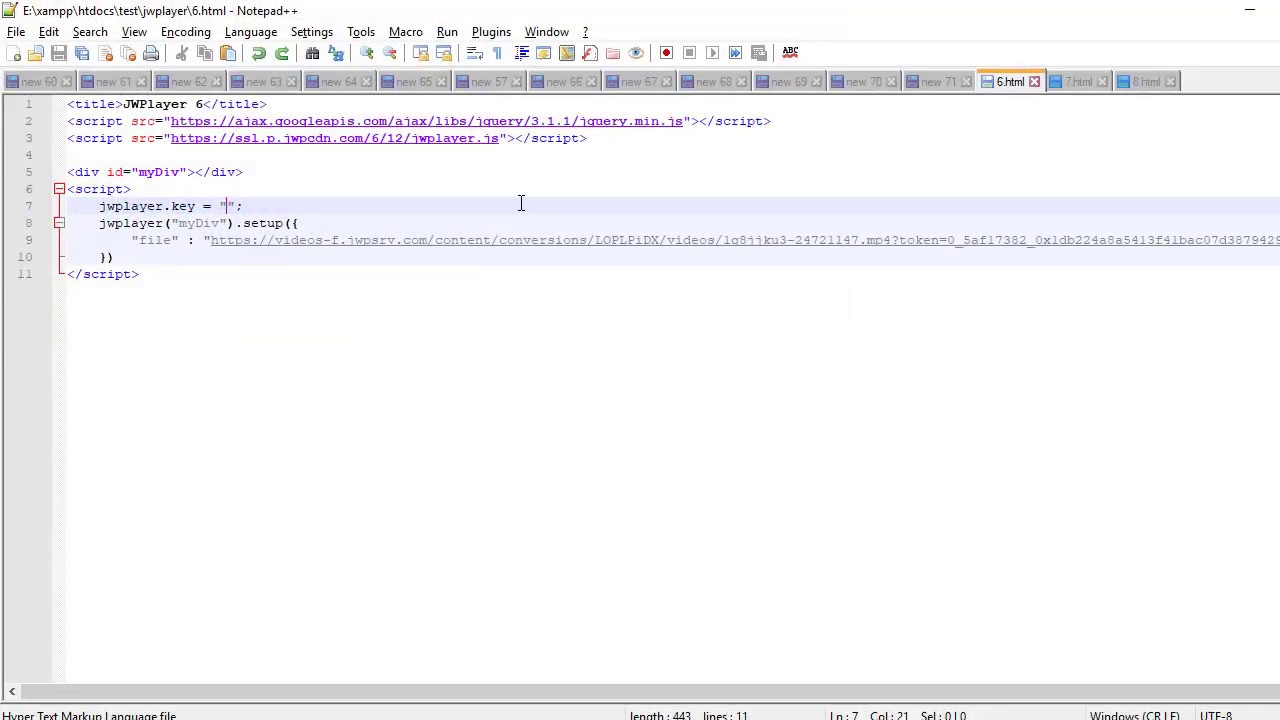Open the View menu
The width and height of the screenshot is (1280, 720).
click(134, 32)
